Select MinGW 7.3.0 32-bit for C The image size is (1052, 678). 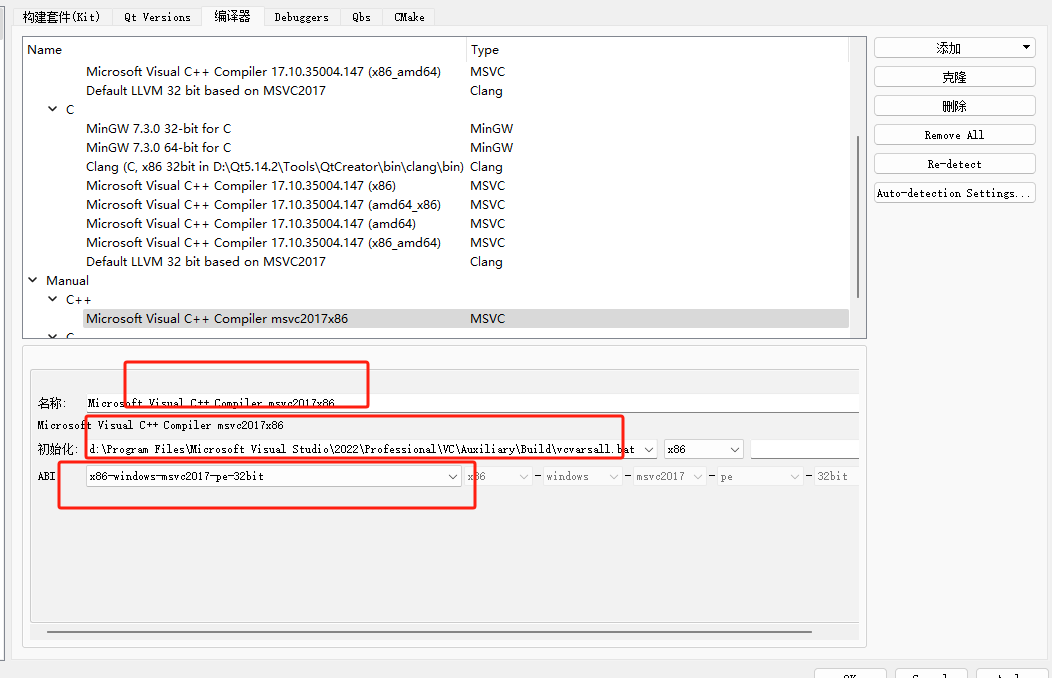click(x=158, y=128)
